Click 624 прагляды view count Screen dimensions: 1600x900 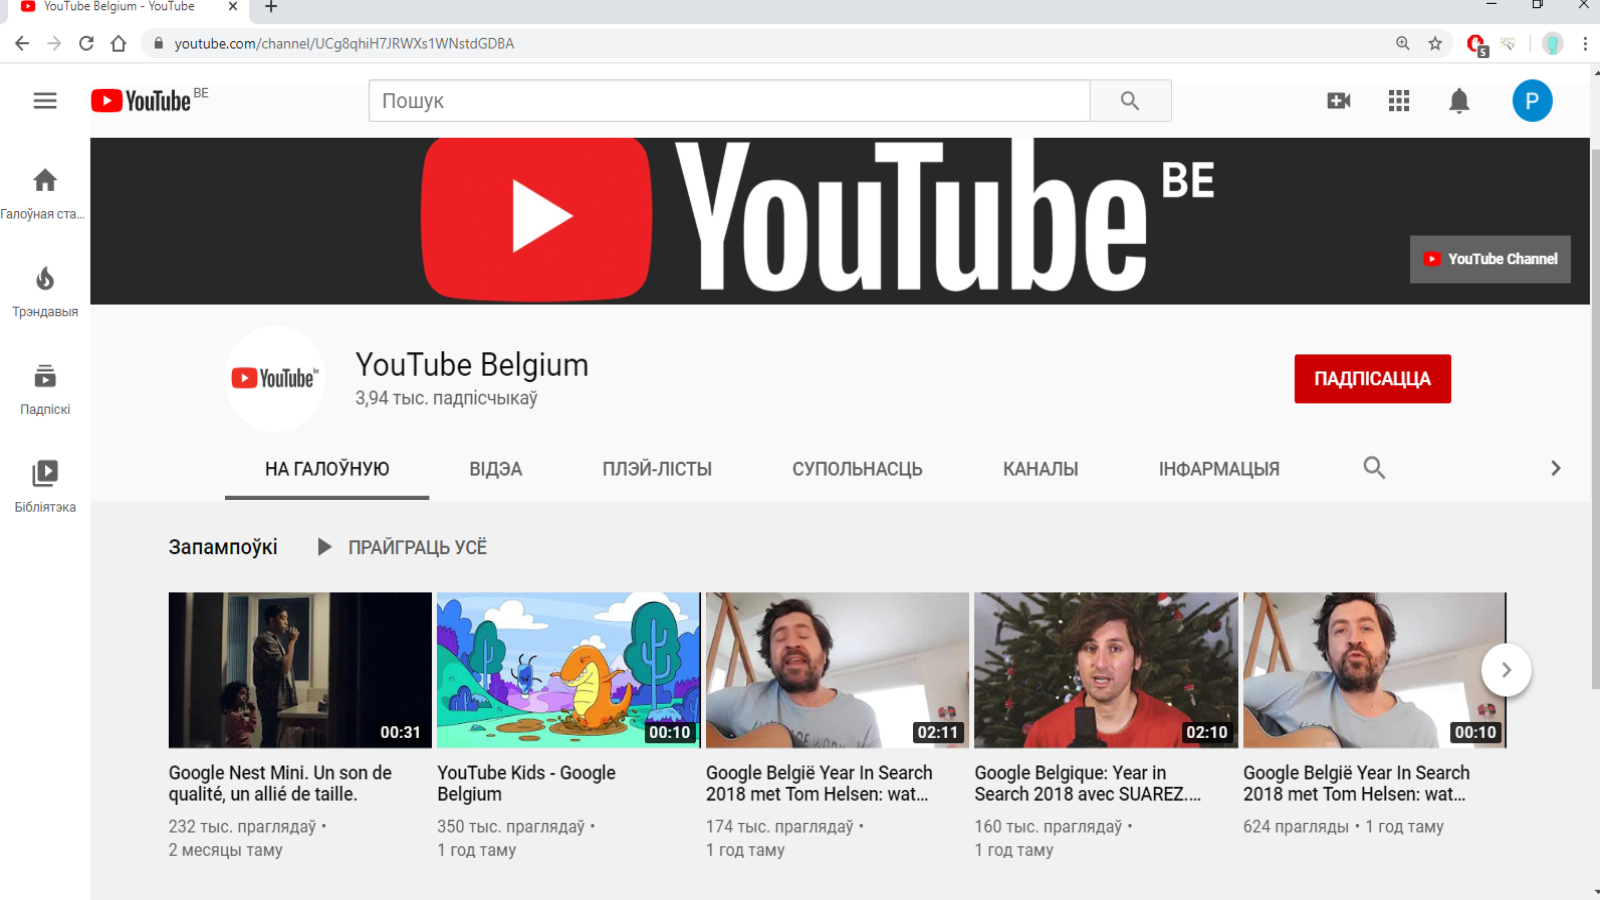pos(1296,827)
